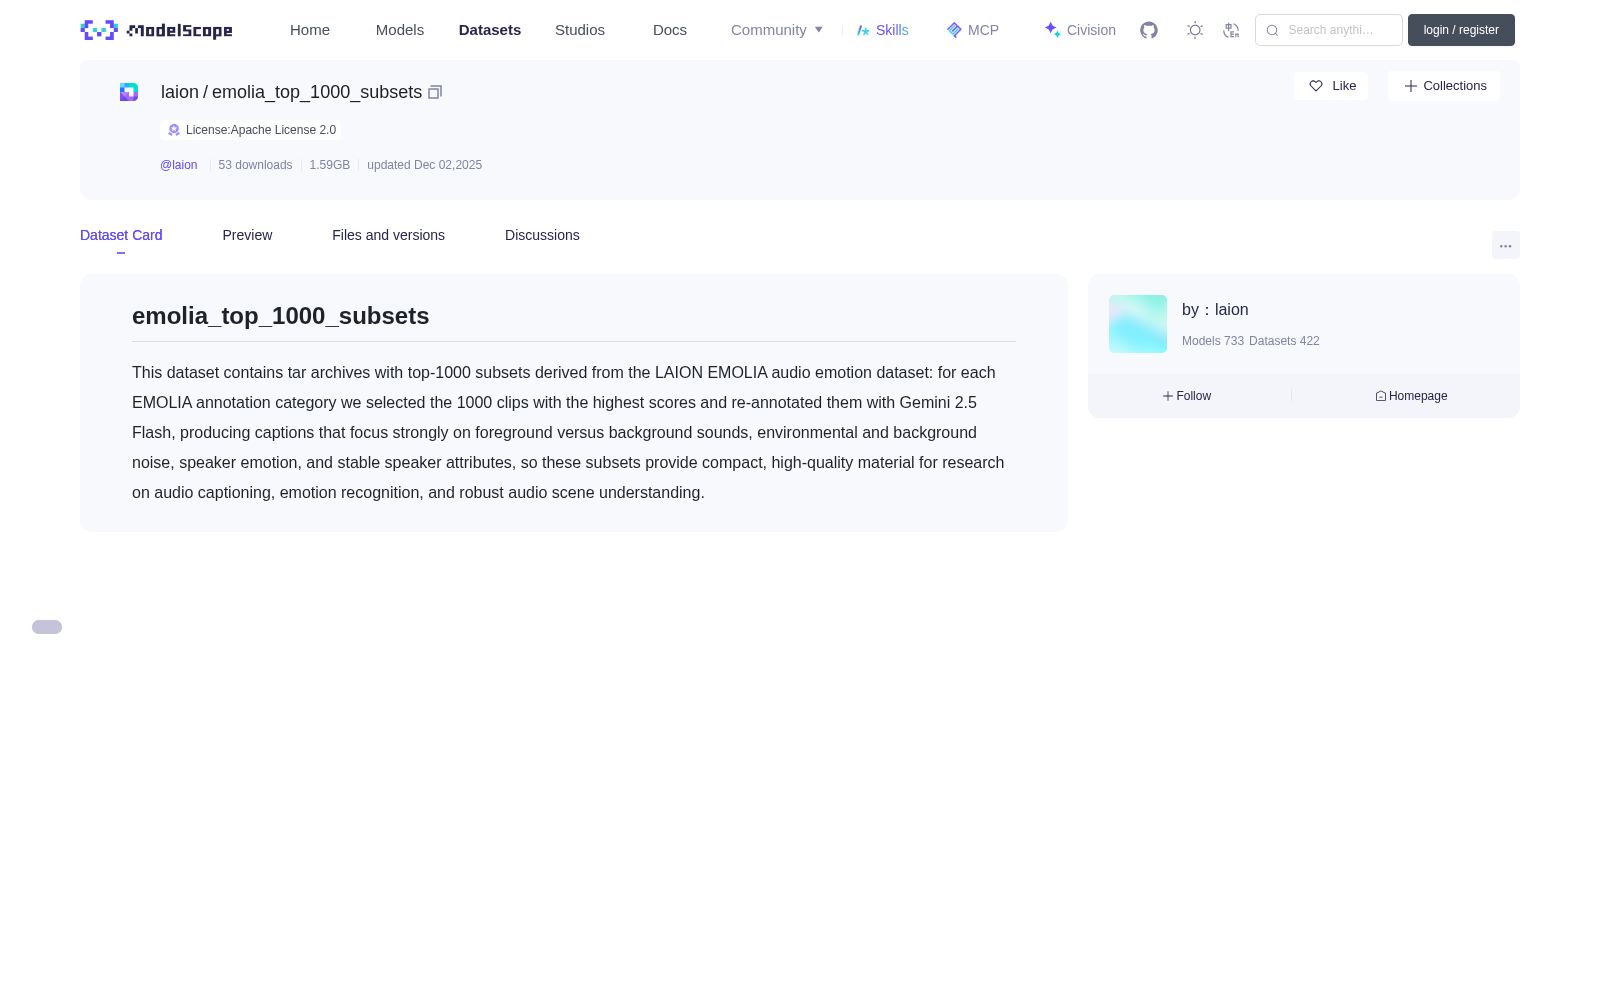Viewport: 1600px width, 1000px height.
Task: Click the laion profile thumbnail
Action: click(x=1138, y=324)
